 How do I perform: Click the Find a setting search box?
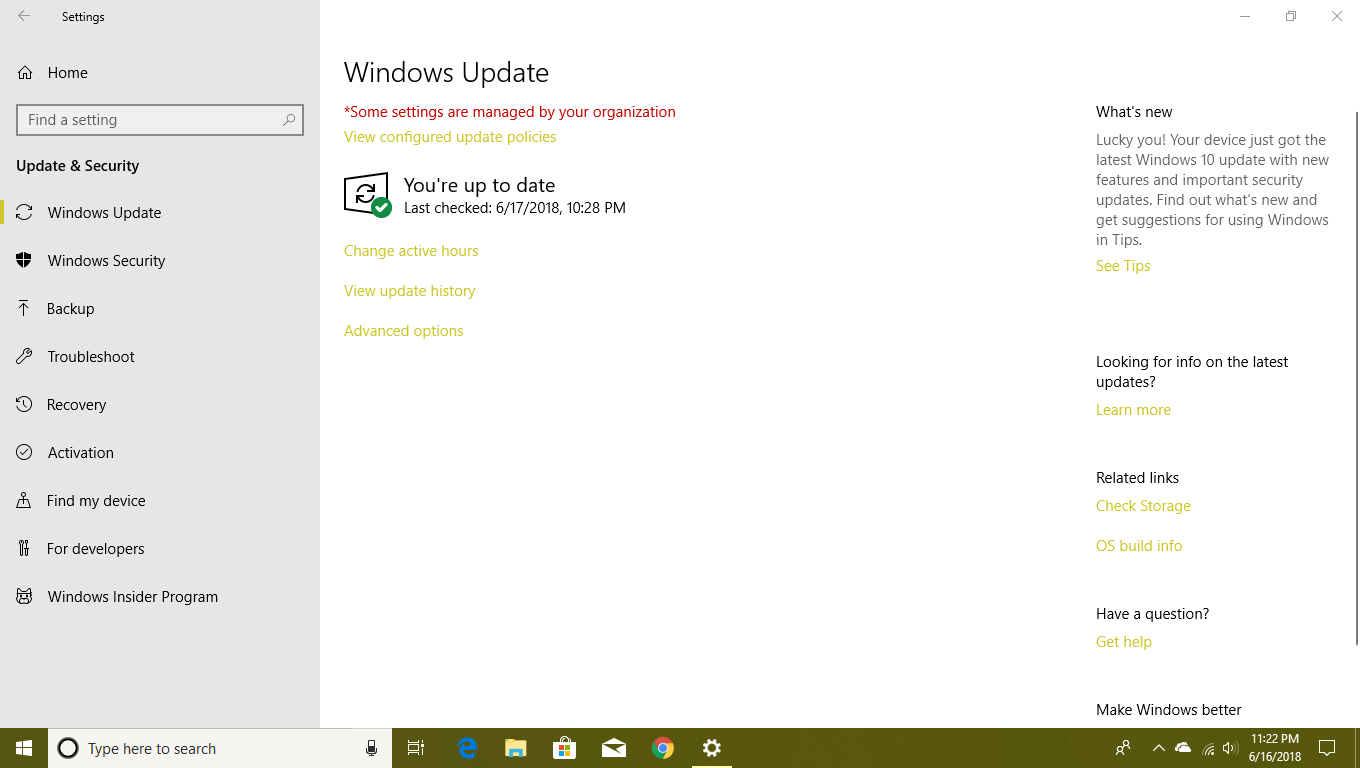tap(160, 119)
